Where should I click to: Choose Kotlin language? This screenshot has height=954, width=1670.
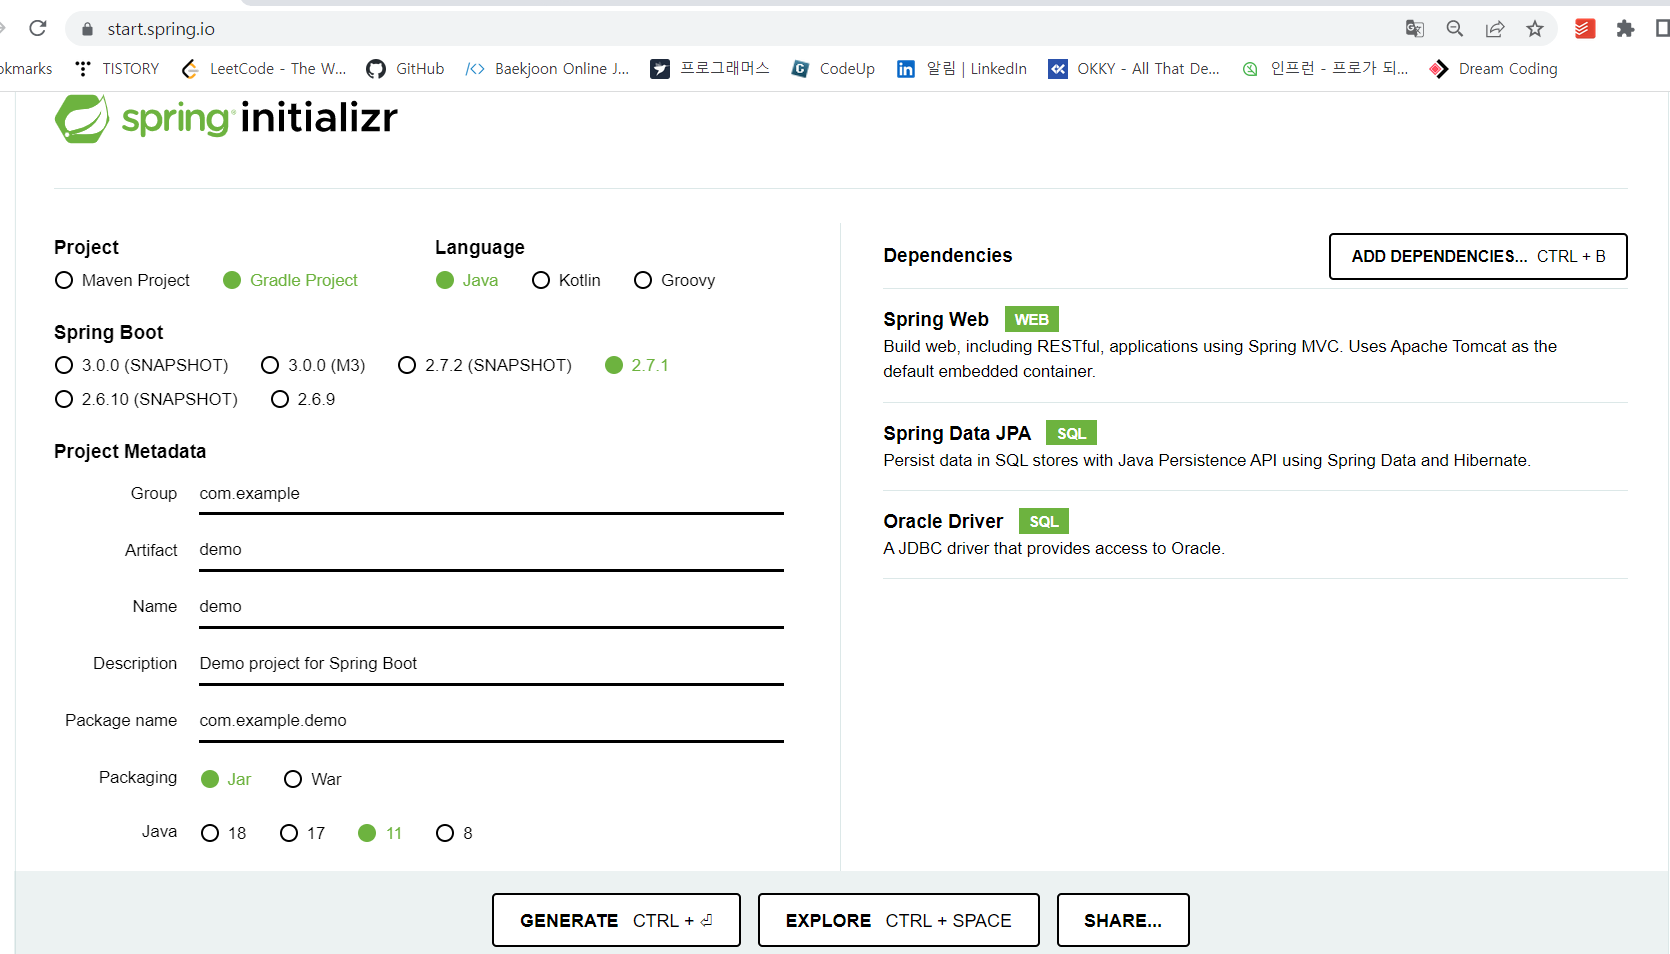[566, 280]
